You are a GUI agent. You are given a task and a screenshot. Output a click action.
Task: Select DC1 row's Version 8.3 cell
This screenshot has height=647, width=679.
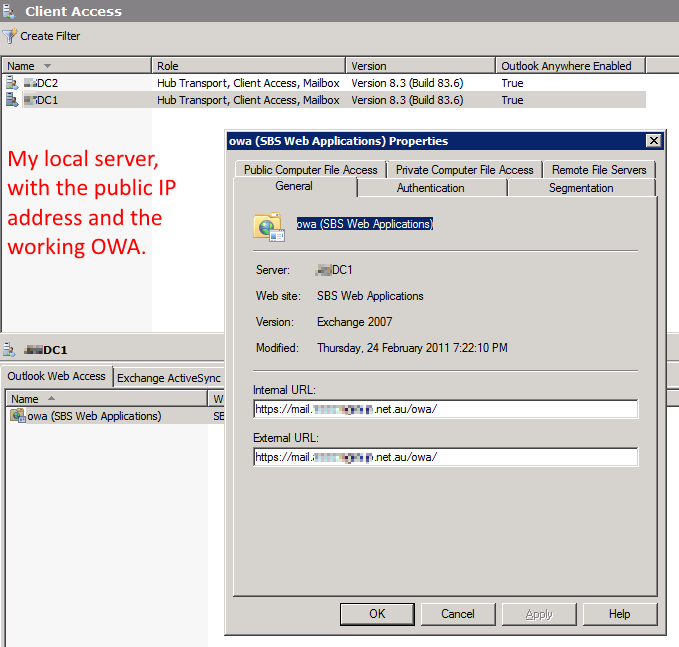coord(407,100)
